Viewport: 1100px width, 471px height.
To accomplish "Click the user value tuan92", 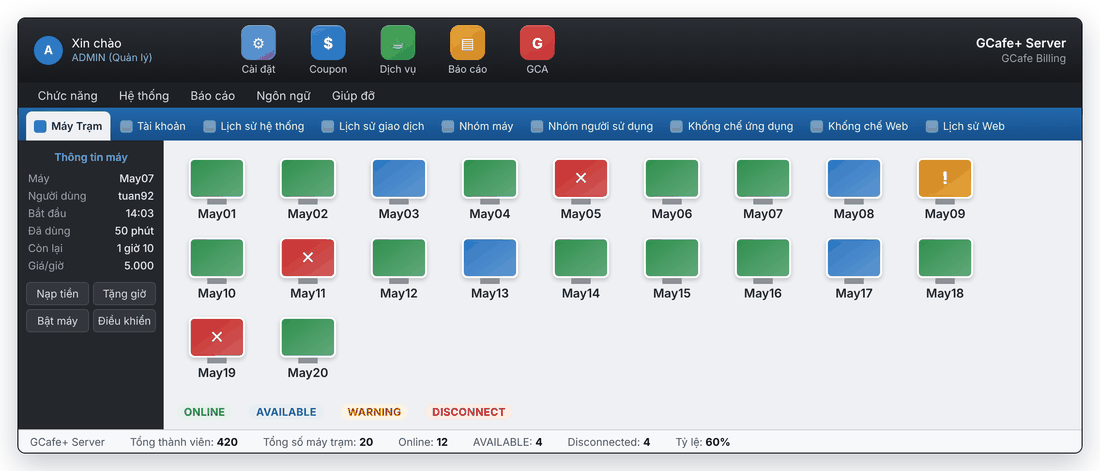I will click(136, 196).
